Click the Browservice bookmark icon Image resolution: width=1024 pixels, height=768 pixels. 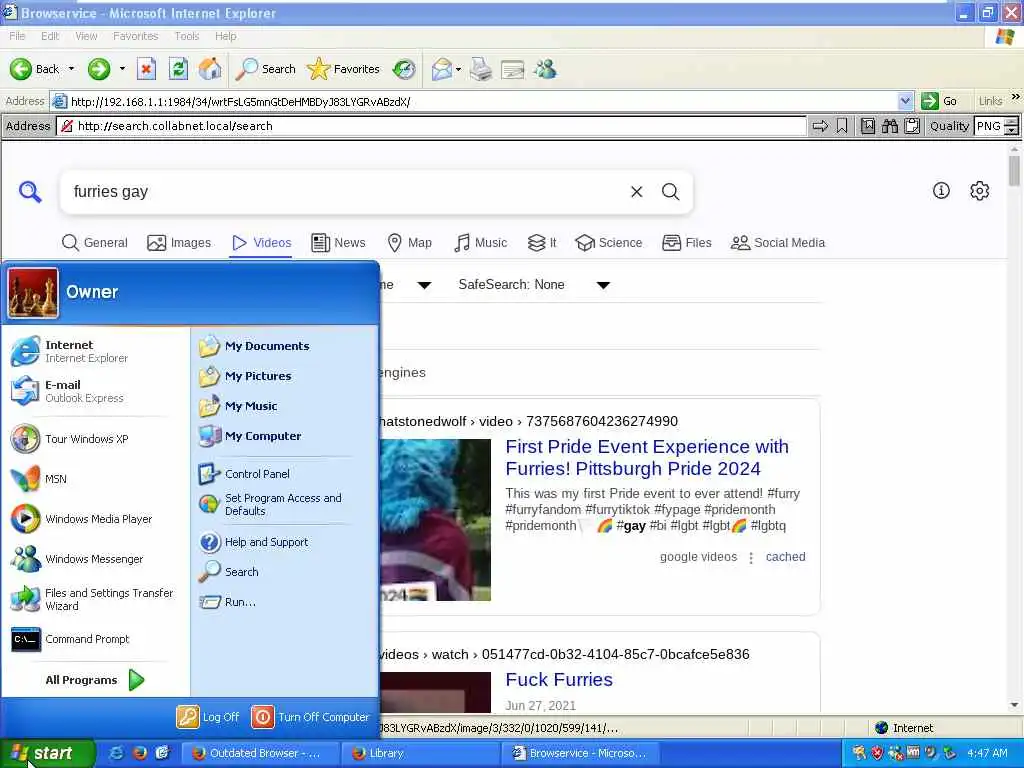[x=842, y=126]
